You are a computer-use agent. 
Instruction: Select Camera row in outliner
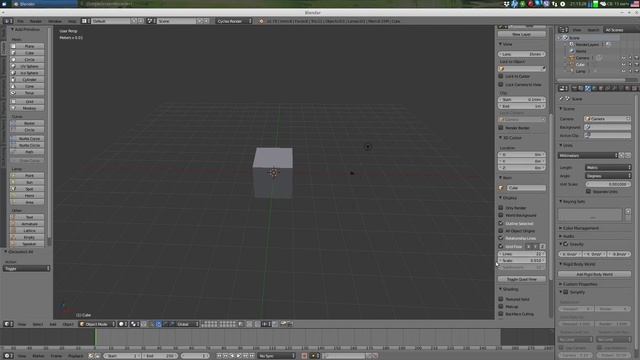(582, 58)
